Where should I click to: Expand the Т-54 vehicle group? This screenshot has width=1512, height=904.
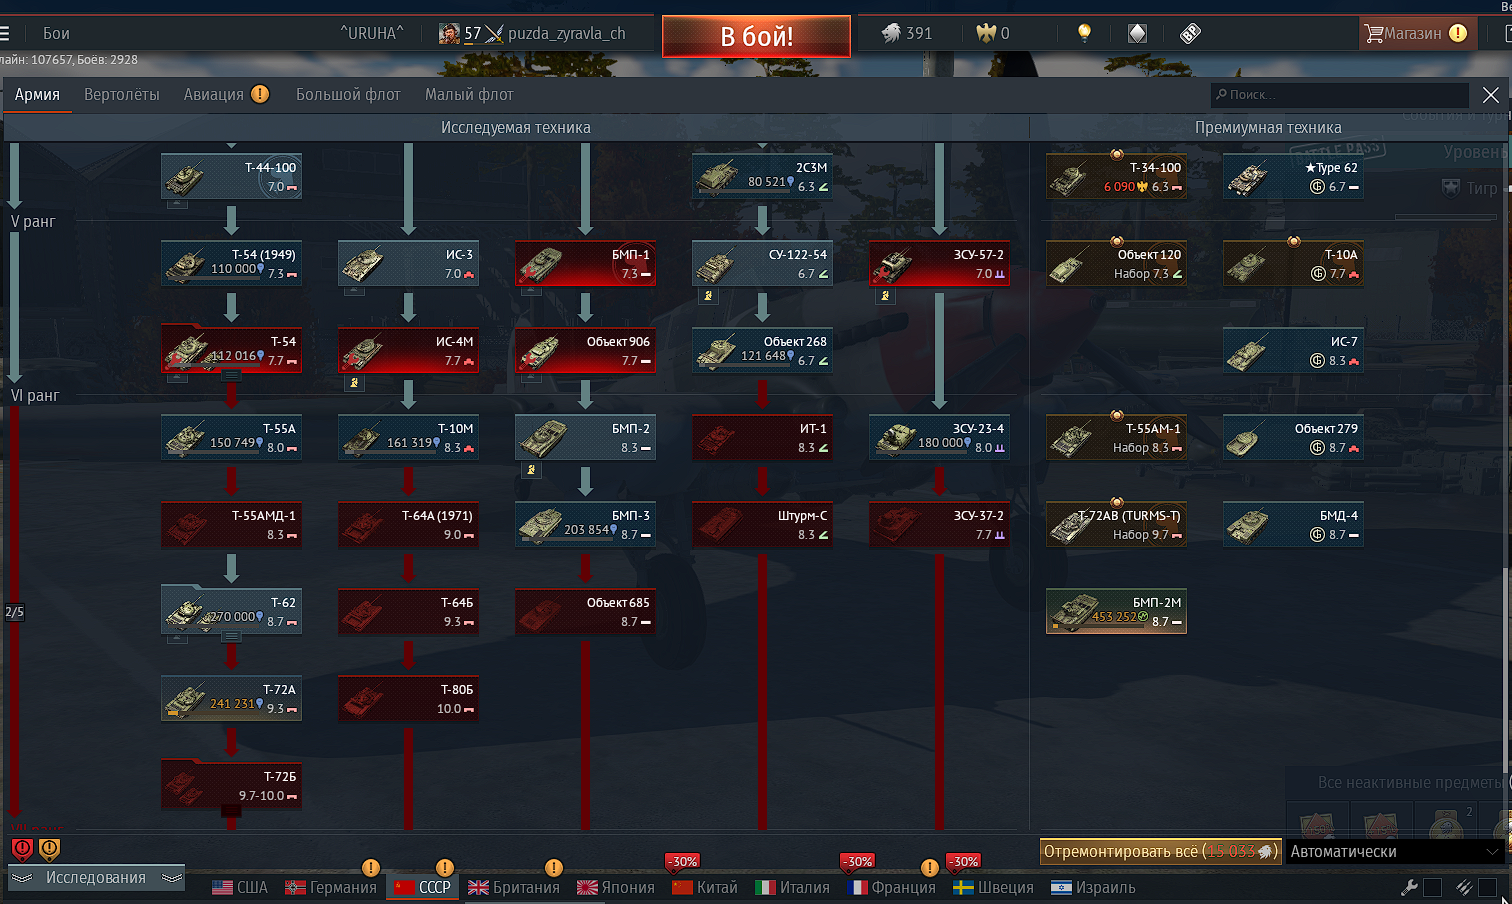[231, 376]
